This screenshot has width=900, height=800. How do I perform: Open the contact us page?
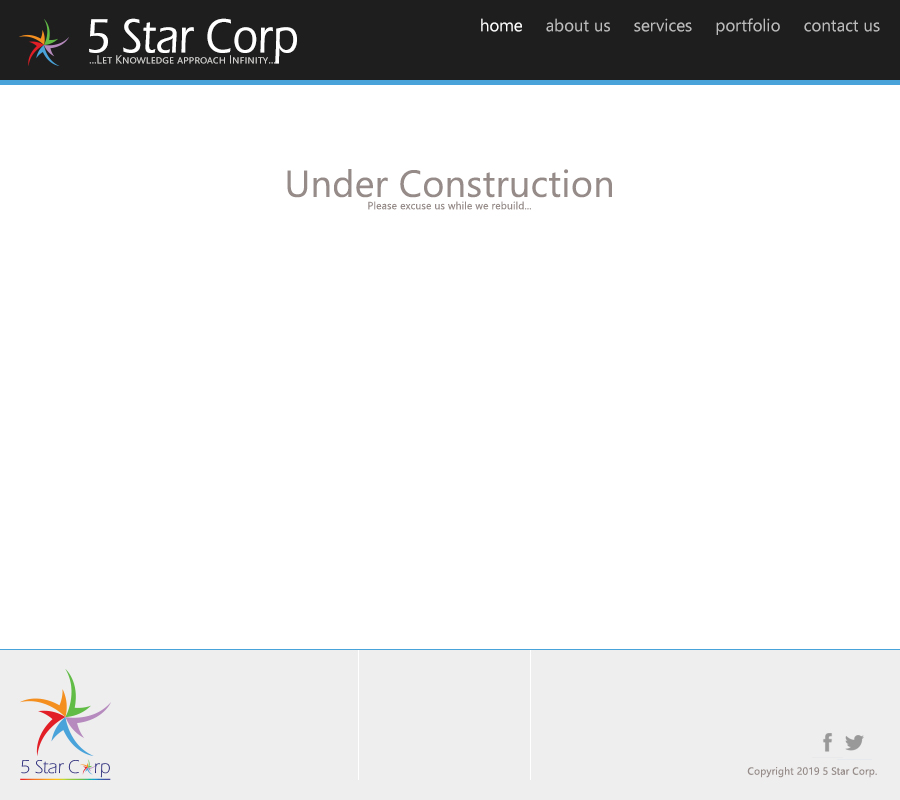[x=841, y=26]
